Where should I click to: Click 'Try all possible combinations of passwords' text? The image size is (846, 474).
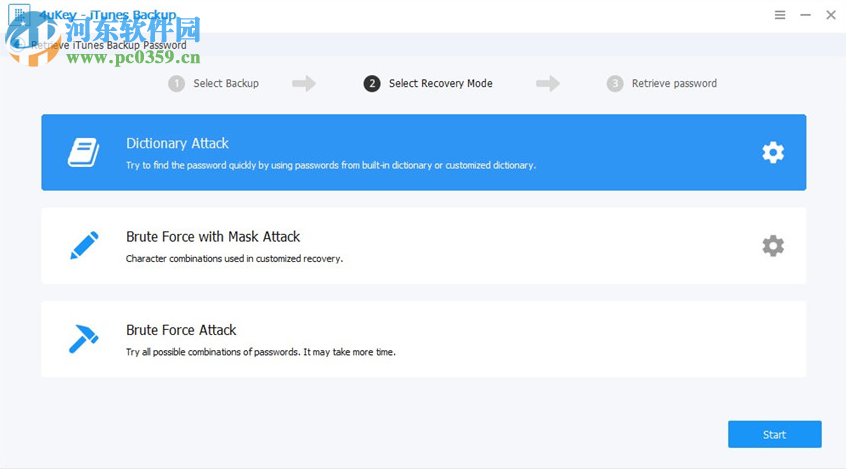(x=261, y=352)
